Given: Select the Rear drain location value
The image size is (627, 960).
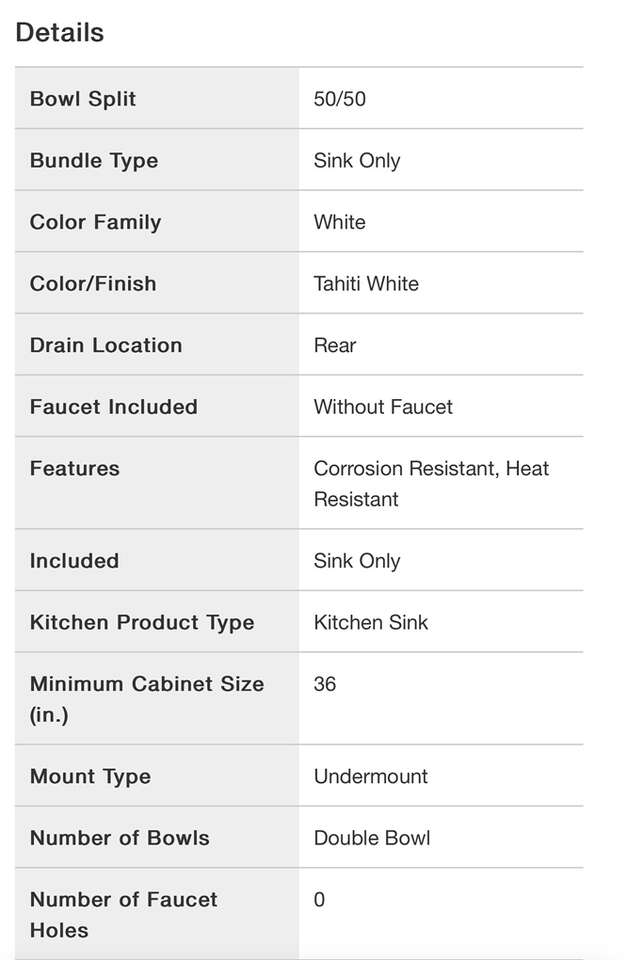Looking at the screenshot, I should (335, 345).
